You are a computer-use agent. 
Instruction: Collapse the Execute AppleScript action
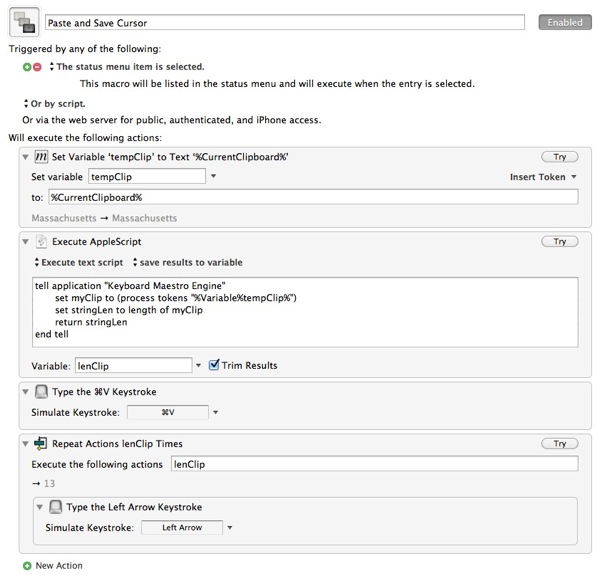26,242
